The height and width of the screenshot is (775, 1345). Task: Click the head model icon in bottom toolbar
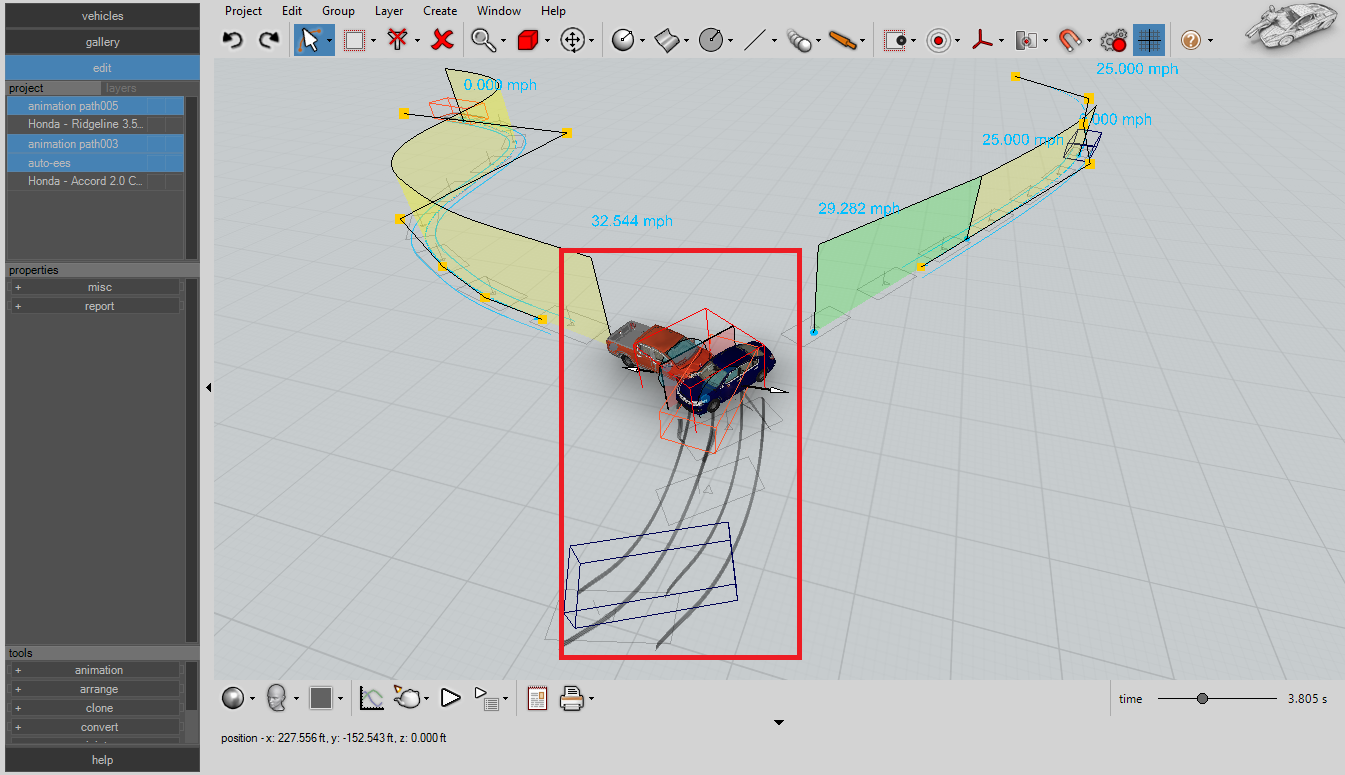point(277,698)
